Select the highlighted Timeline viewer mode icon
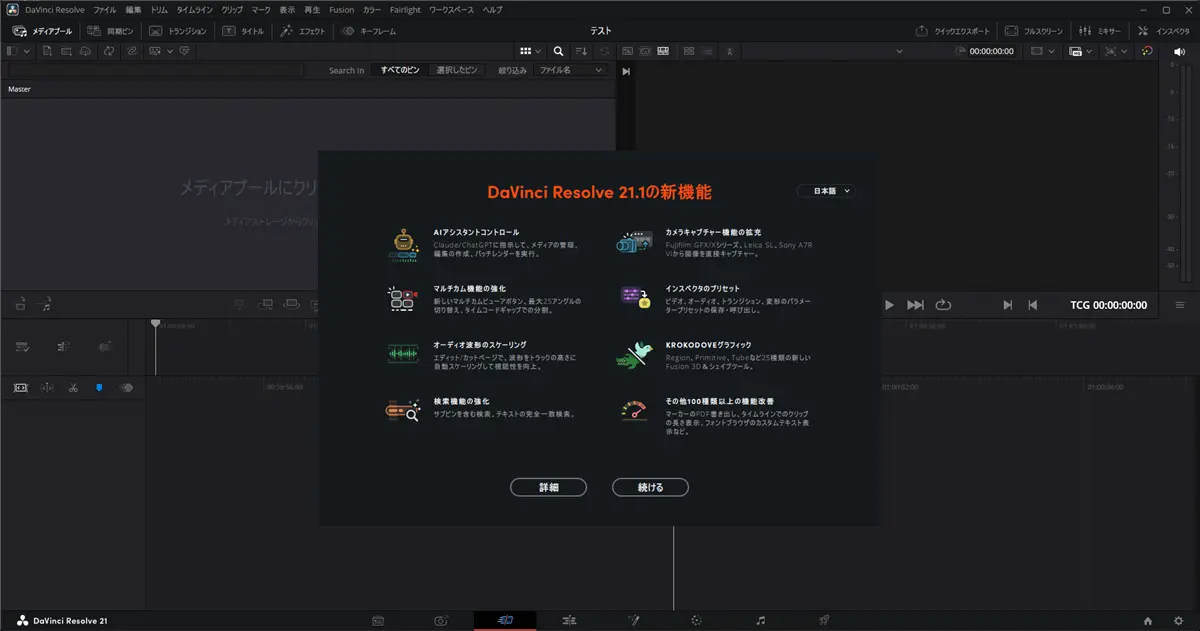 (663, 51)
